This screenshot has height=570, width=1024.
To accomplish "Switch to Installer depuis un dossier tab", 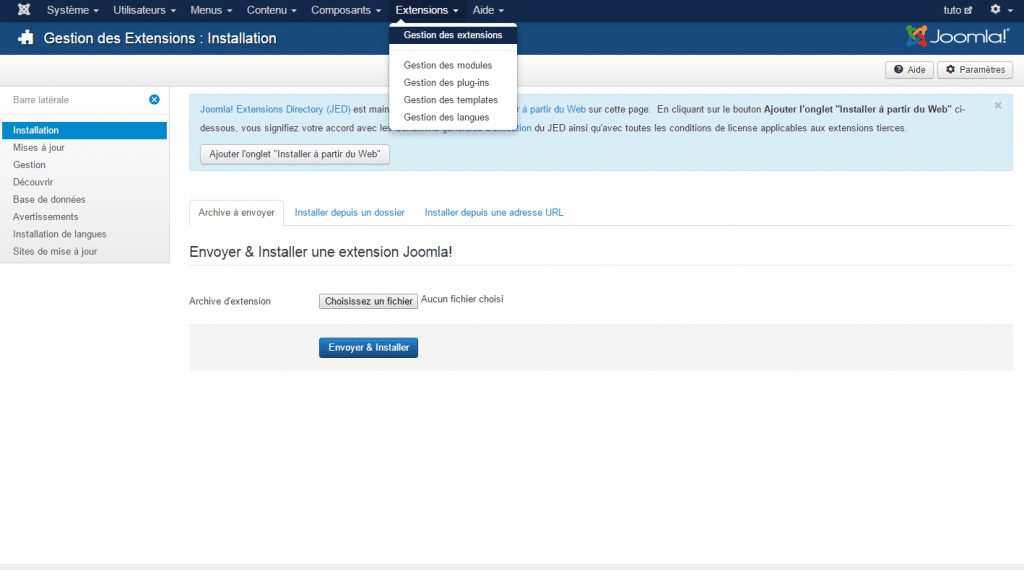I will point(349,213).
